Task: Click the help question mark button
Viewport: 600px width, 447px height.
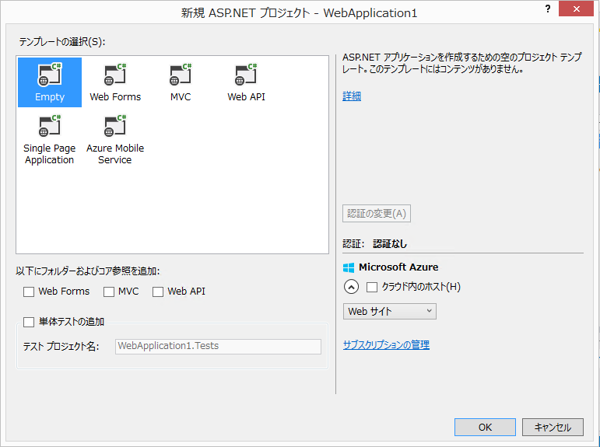Action: 547,10
